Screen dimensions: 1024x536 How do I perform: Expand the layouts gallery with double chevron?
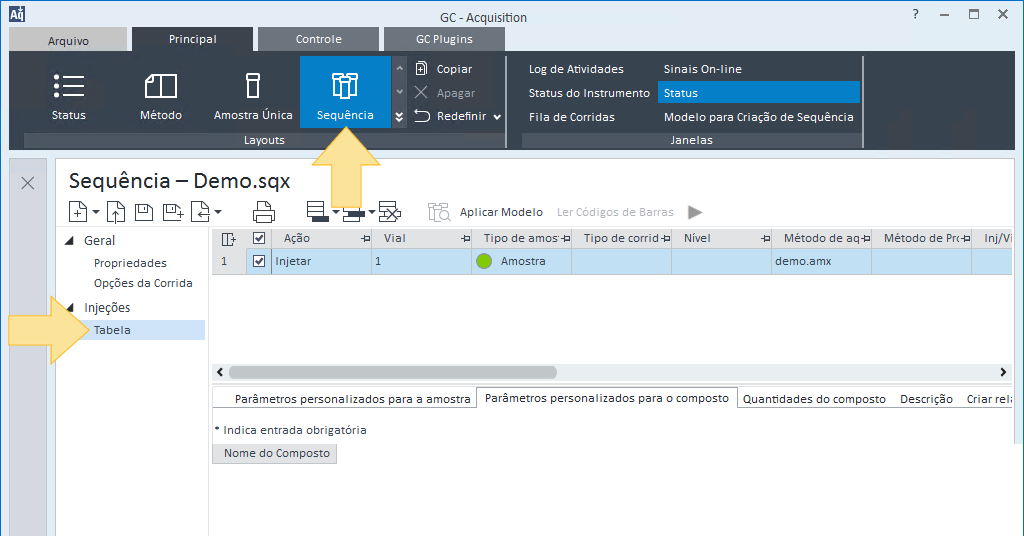(x=400, y=117)
